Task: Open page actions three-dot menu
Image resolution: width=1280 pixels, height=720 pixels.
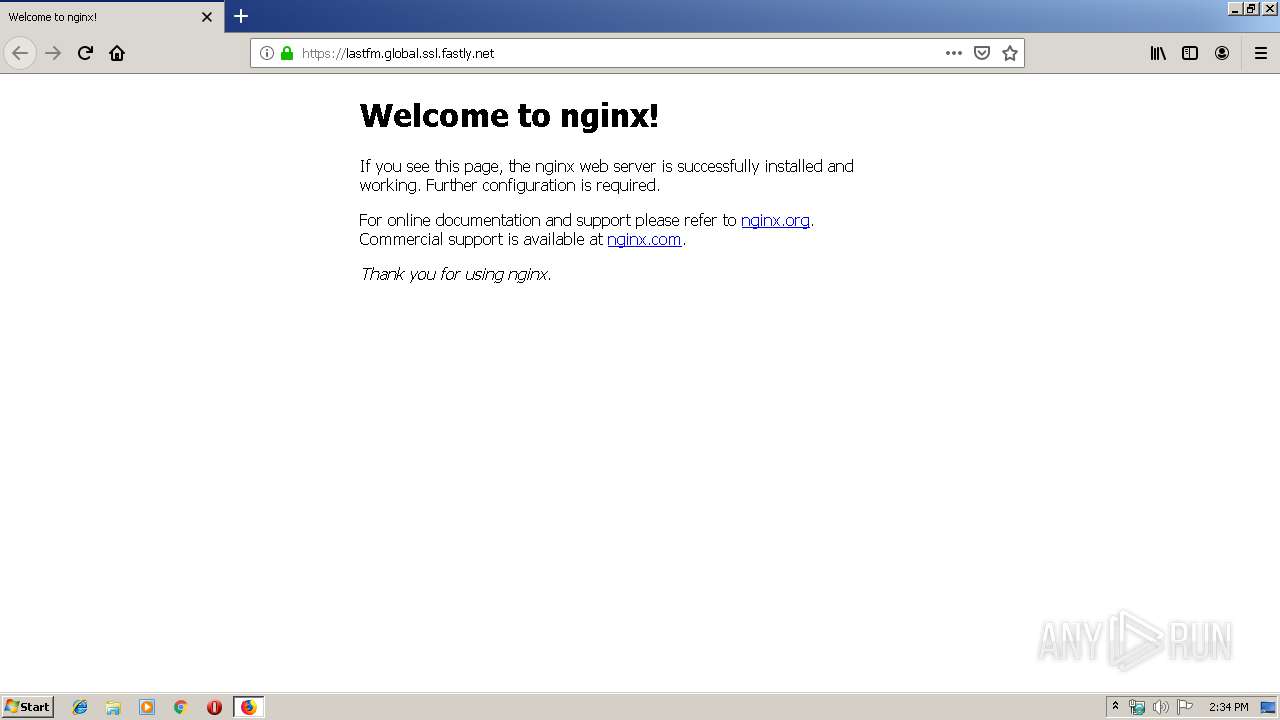Action: click(x=954, y=53)
